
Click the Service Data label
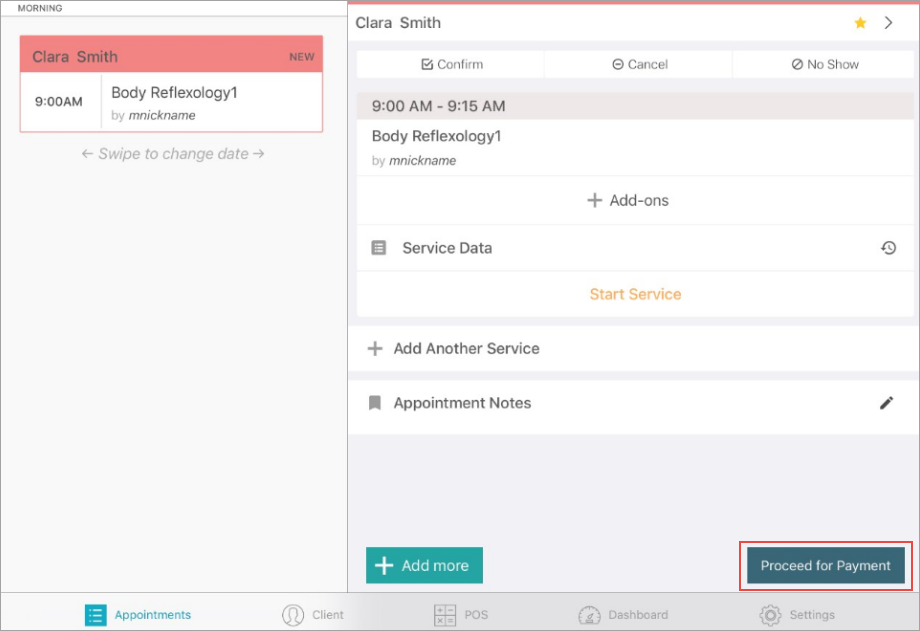pos(447,248)
